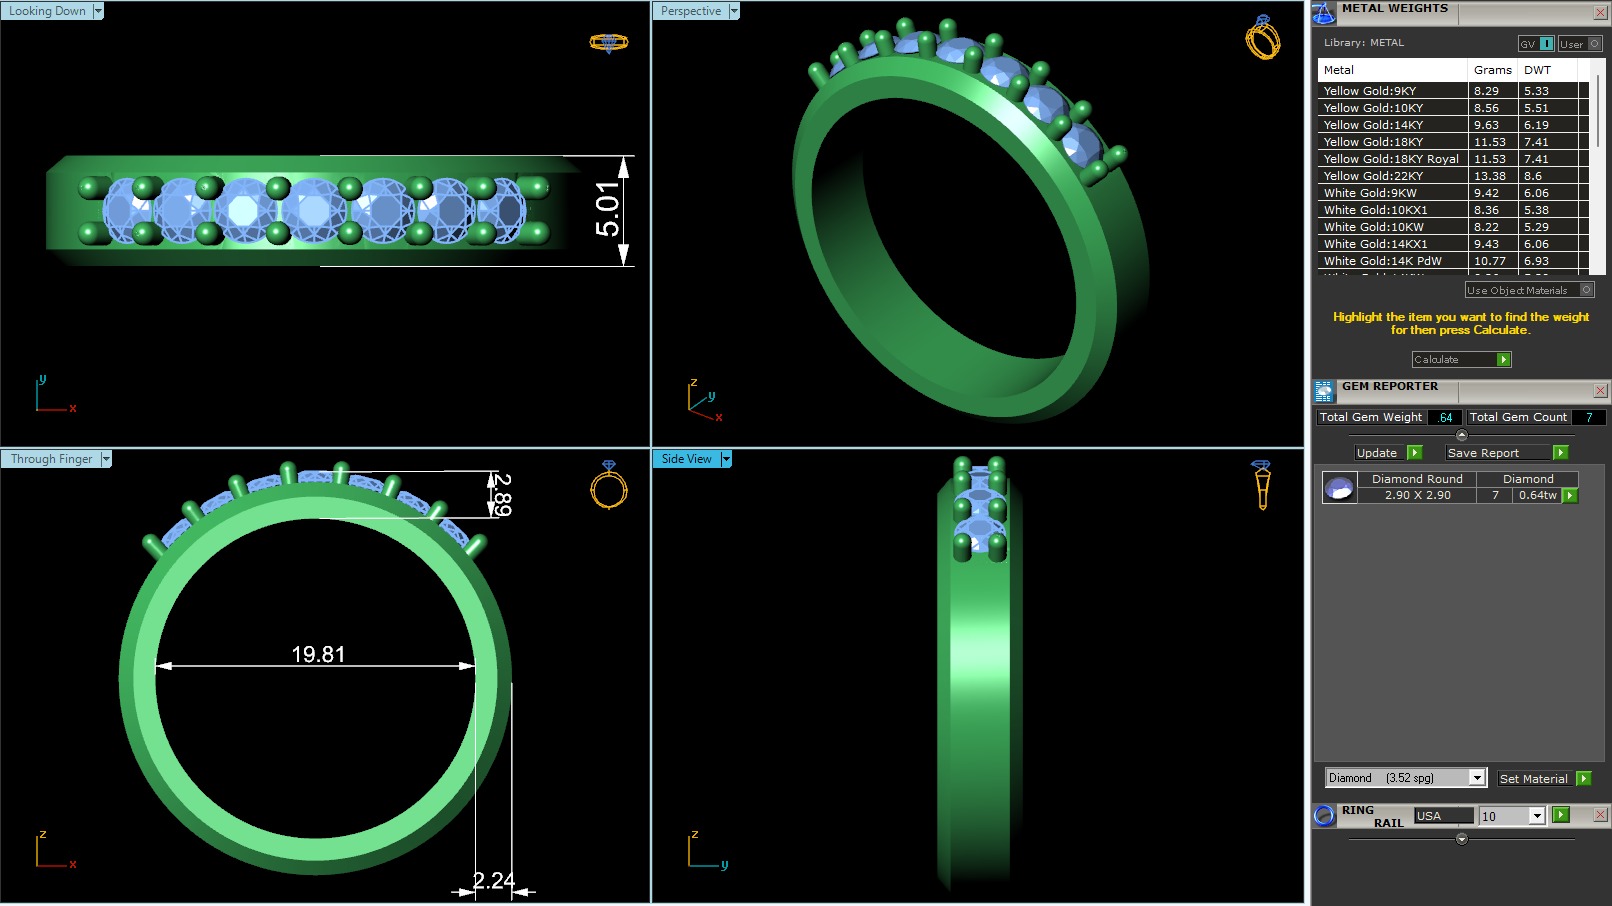Select the Yellow Gold:22KY row
Screen dimensions: 1612x906
coord(1453,176)
